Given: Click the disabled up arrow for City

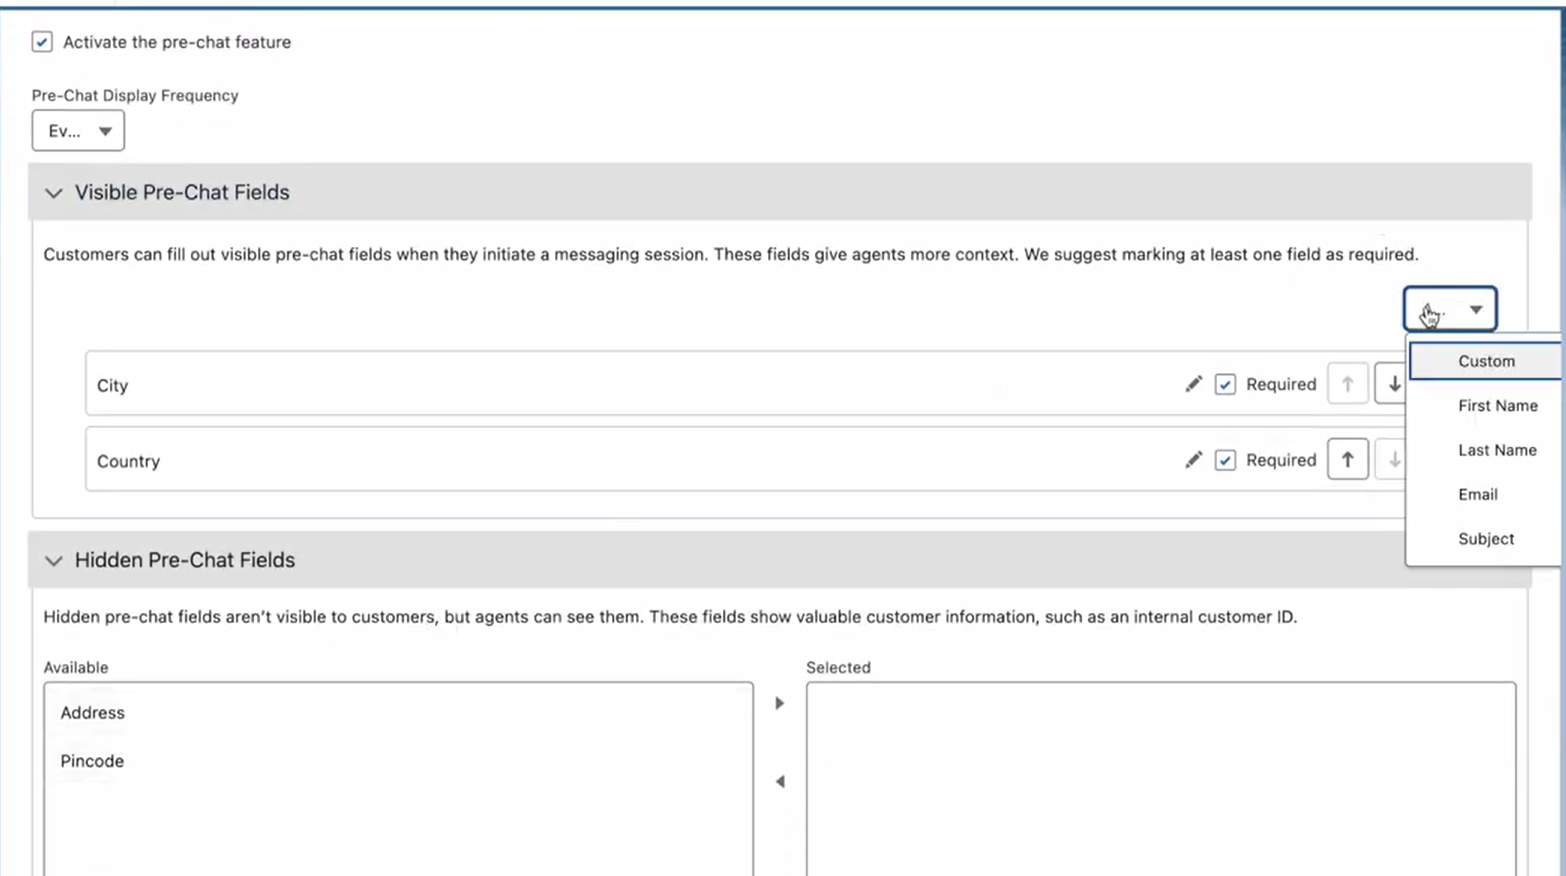Looking at the screenshot, I should (x=1348, y=384).
